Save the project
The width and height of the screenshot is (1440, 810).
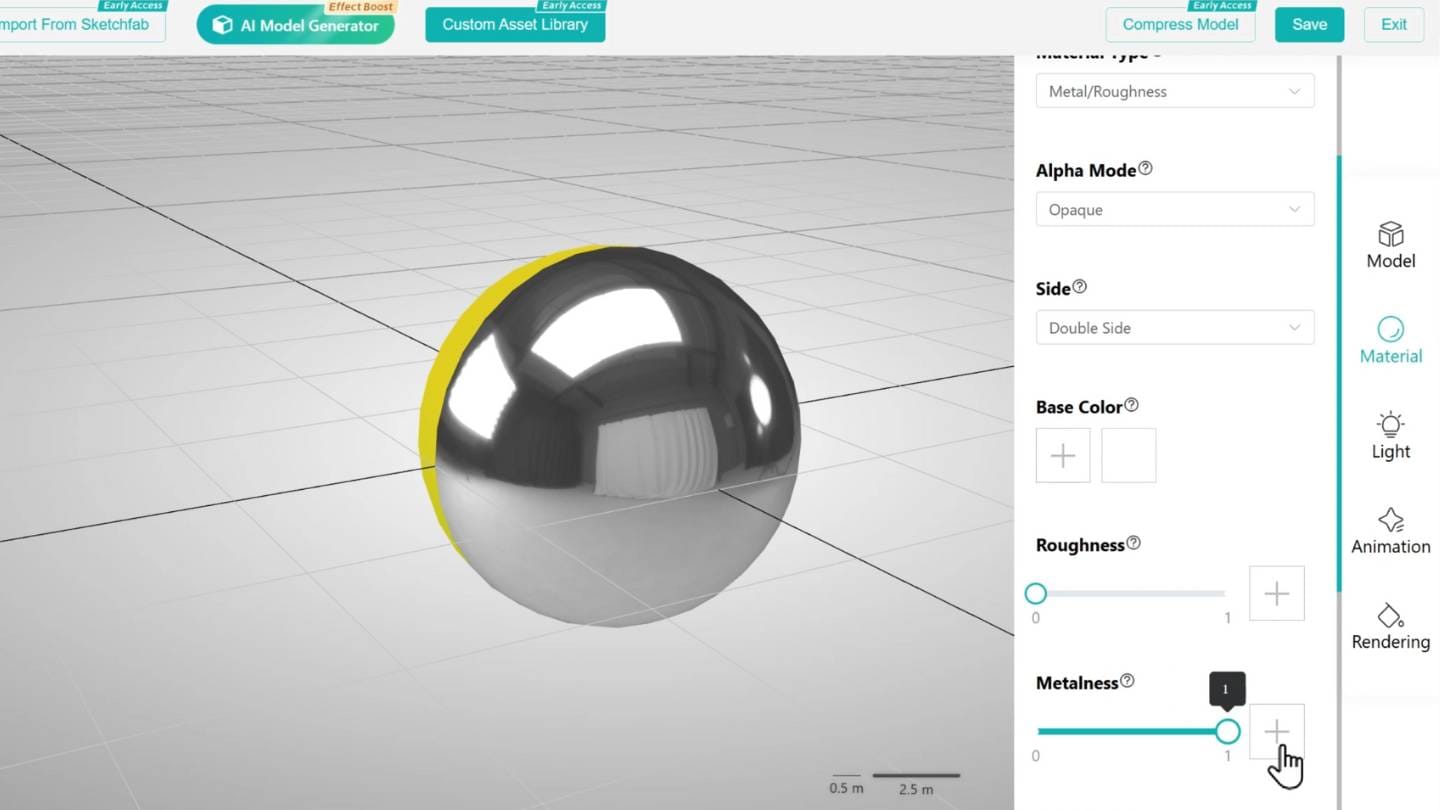[x=1309, y=24]
